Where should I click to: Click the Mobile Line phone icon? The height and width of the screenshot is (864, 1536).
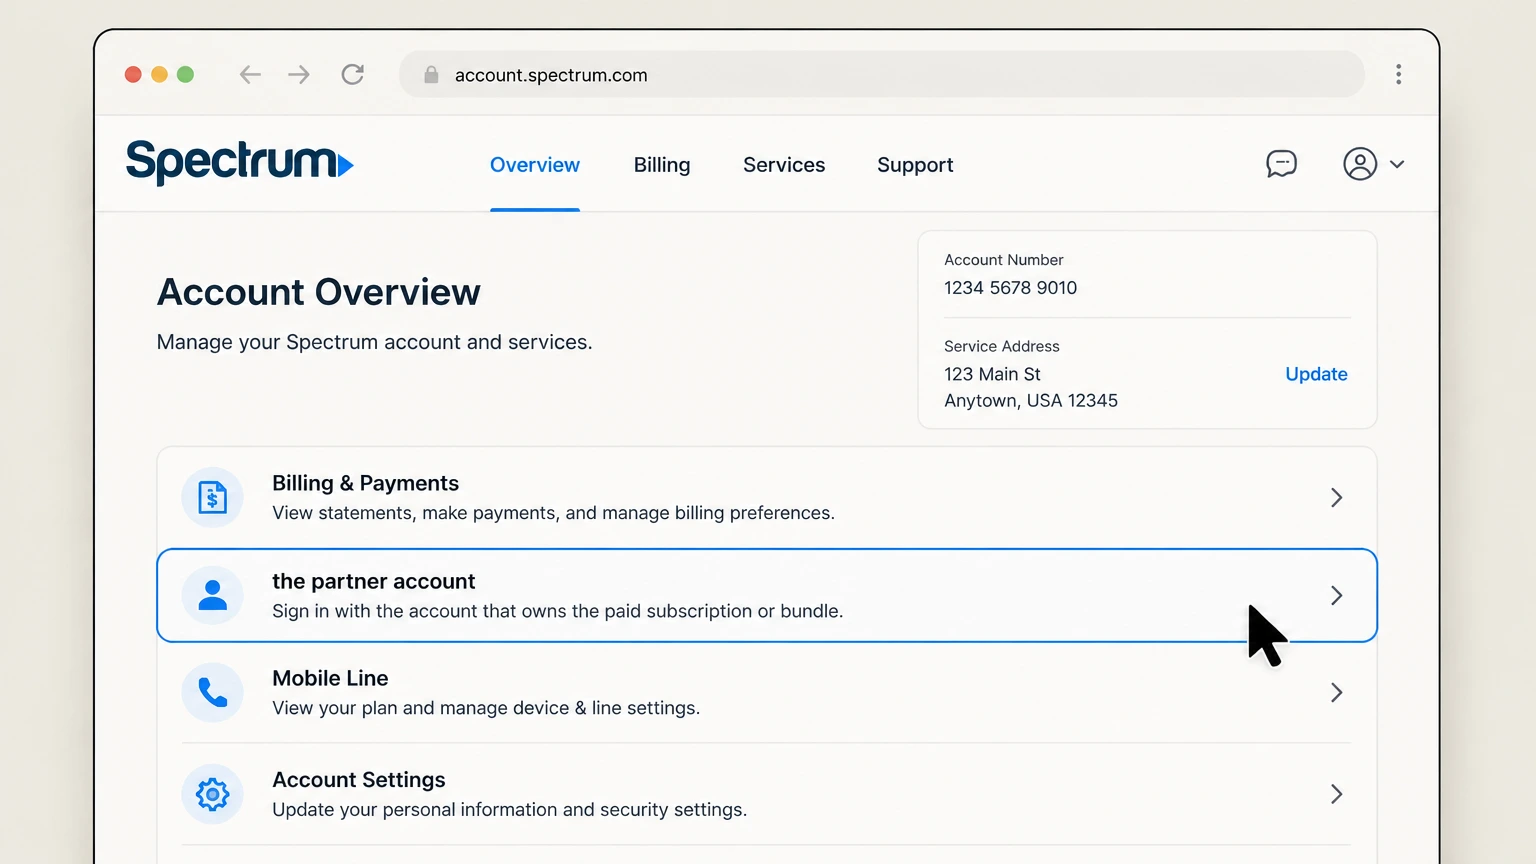[x=212, y=692]
